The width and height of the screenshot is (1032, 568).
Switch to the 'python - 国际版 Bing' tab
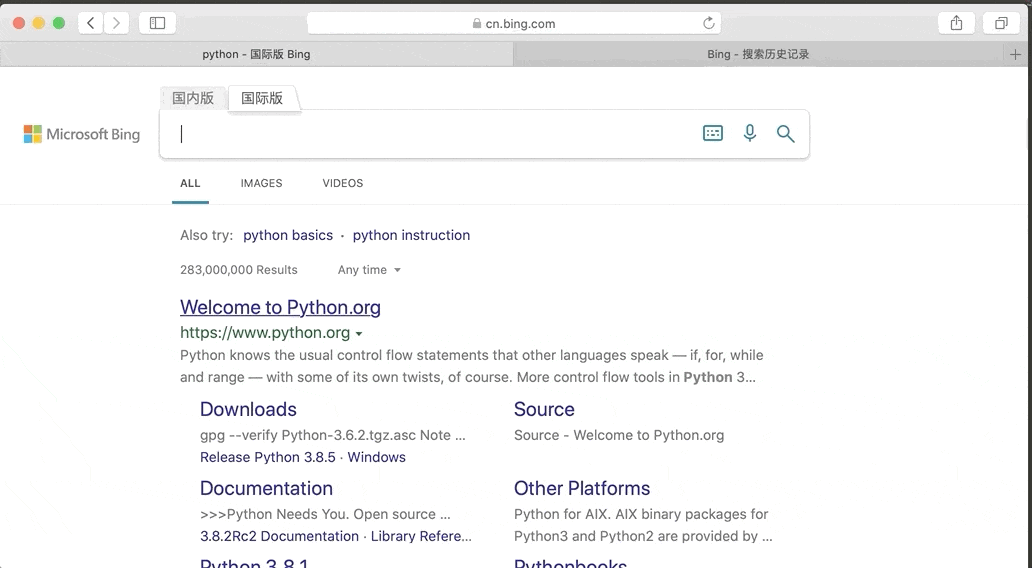(256, 55)
